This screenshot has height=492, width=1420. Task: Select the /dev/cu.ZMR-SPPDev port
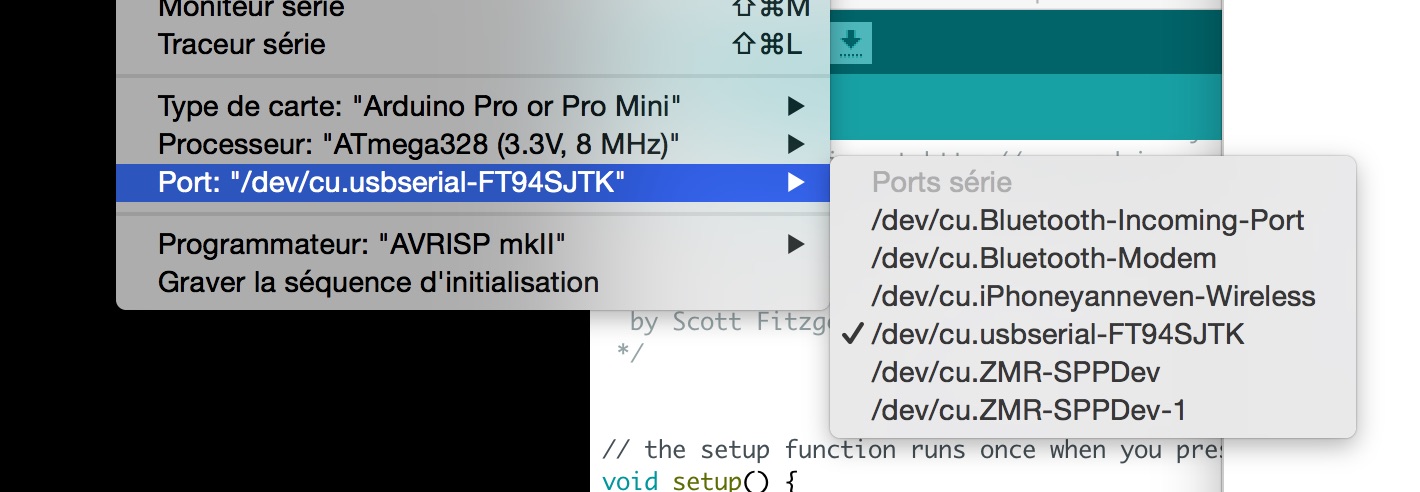pyautogui.click(x=1016, y=372)
